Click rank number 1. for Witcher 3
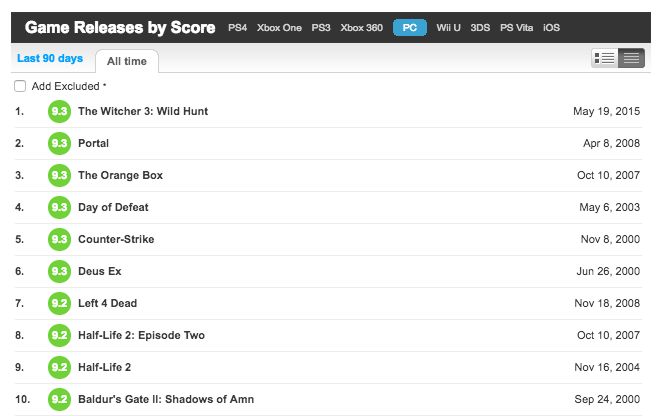This screenshot has width=663, height=416. tap(19, 111)
